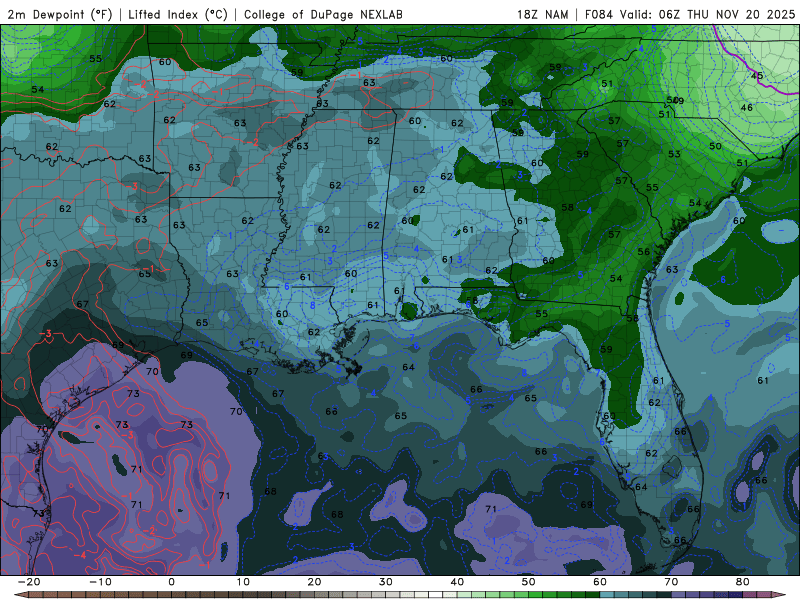Viewport: 800px width, 600px height.
Task: Click the 20 label on the color scale
Action: (314, 582)
